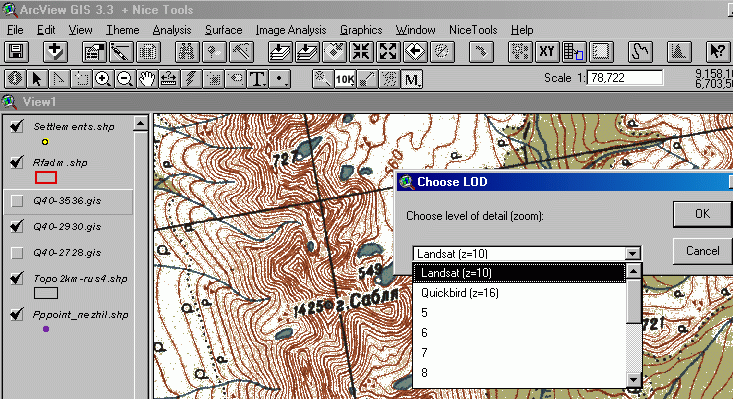This screenshot has height=399, width=733.
Task: Choose zoom level 5 in list
Action: (519, 313)
